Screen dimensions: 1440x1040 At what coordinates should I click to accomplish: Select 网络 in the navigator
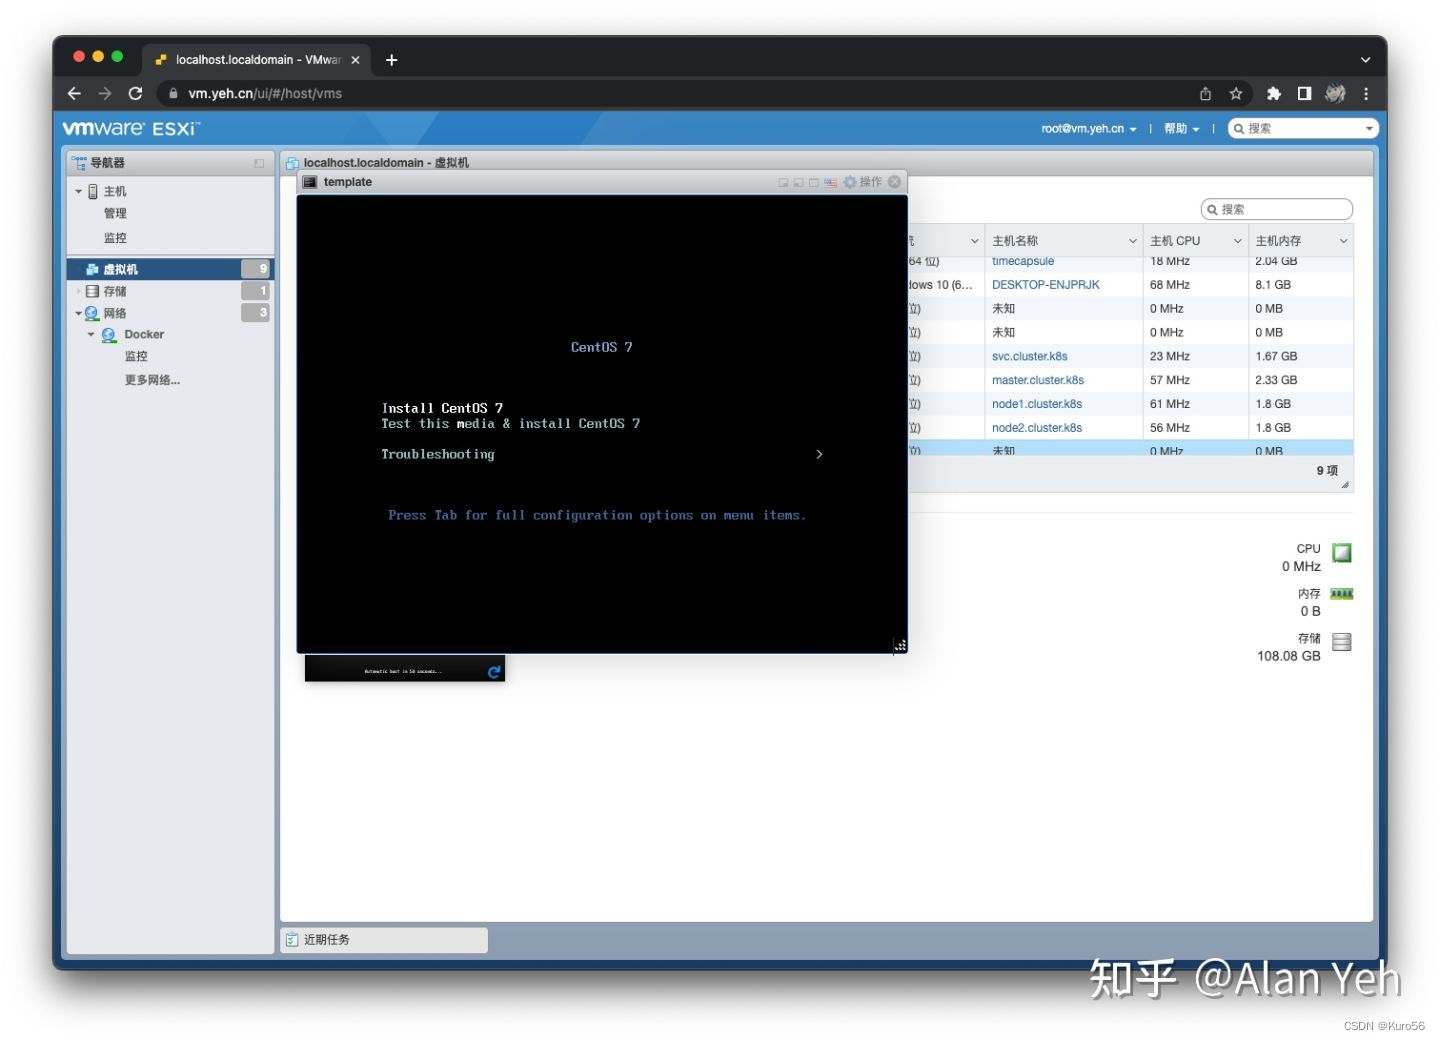tap(115, 313)
